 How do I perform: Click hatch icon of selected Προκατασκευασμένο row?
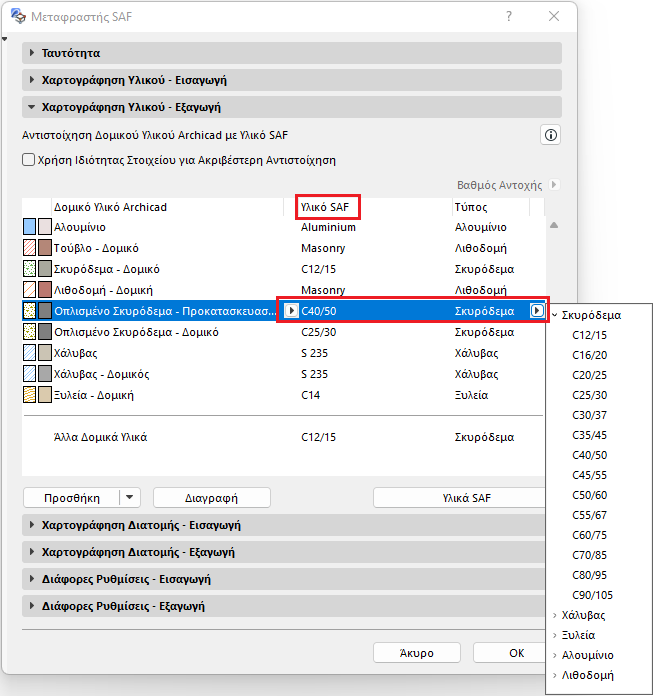coord(29,311)
